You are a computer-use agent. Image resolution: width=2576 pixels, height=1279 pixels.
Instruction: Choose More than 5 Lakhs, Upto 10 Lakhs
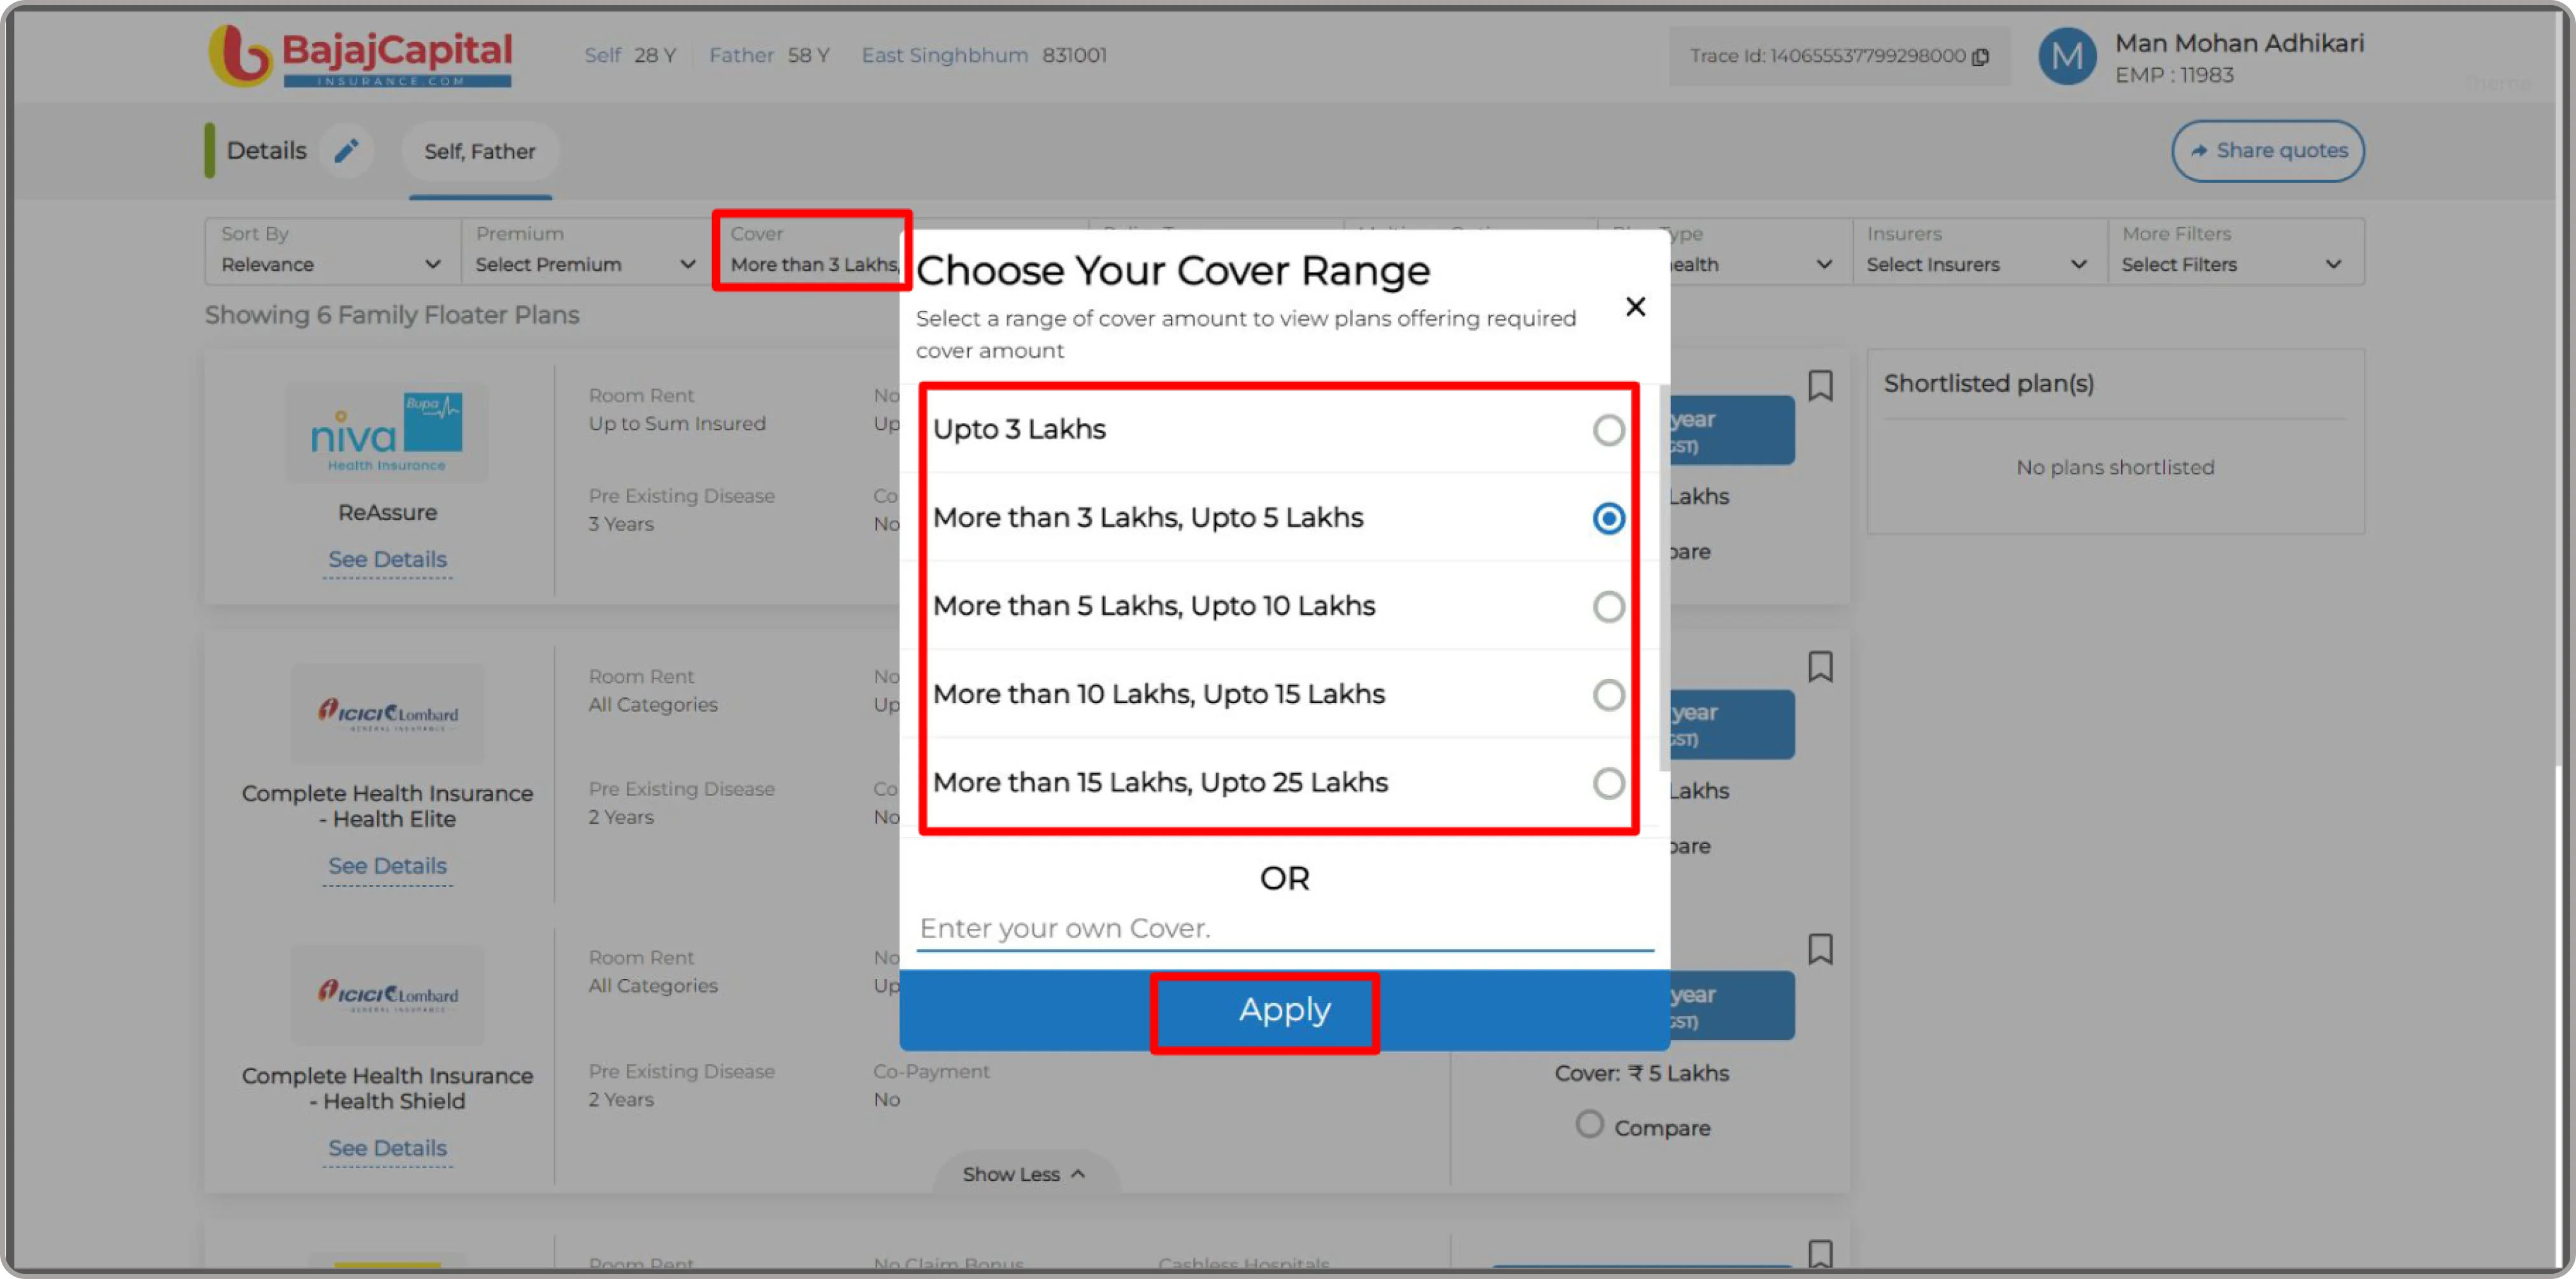click(1280, 606)
